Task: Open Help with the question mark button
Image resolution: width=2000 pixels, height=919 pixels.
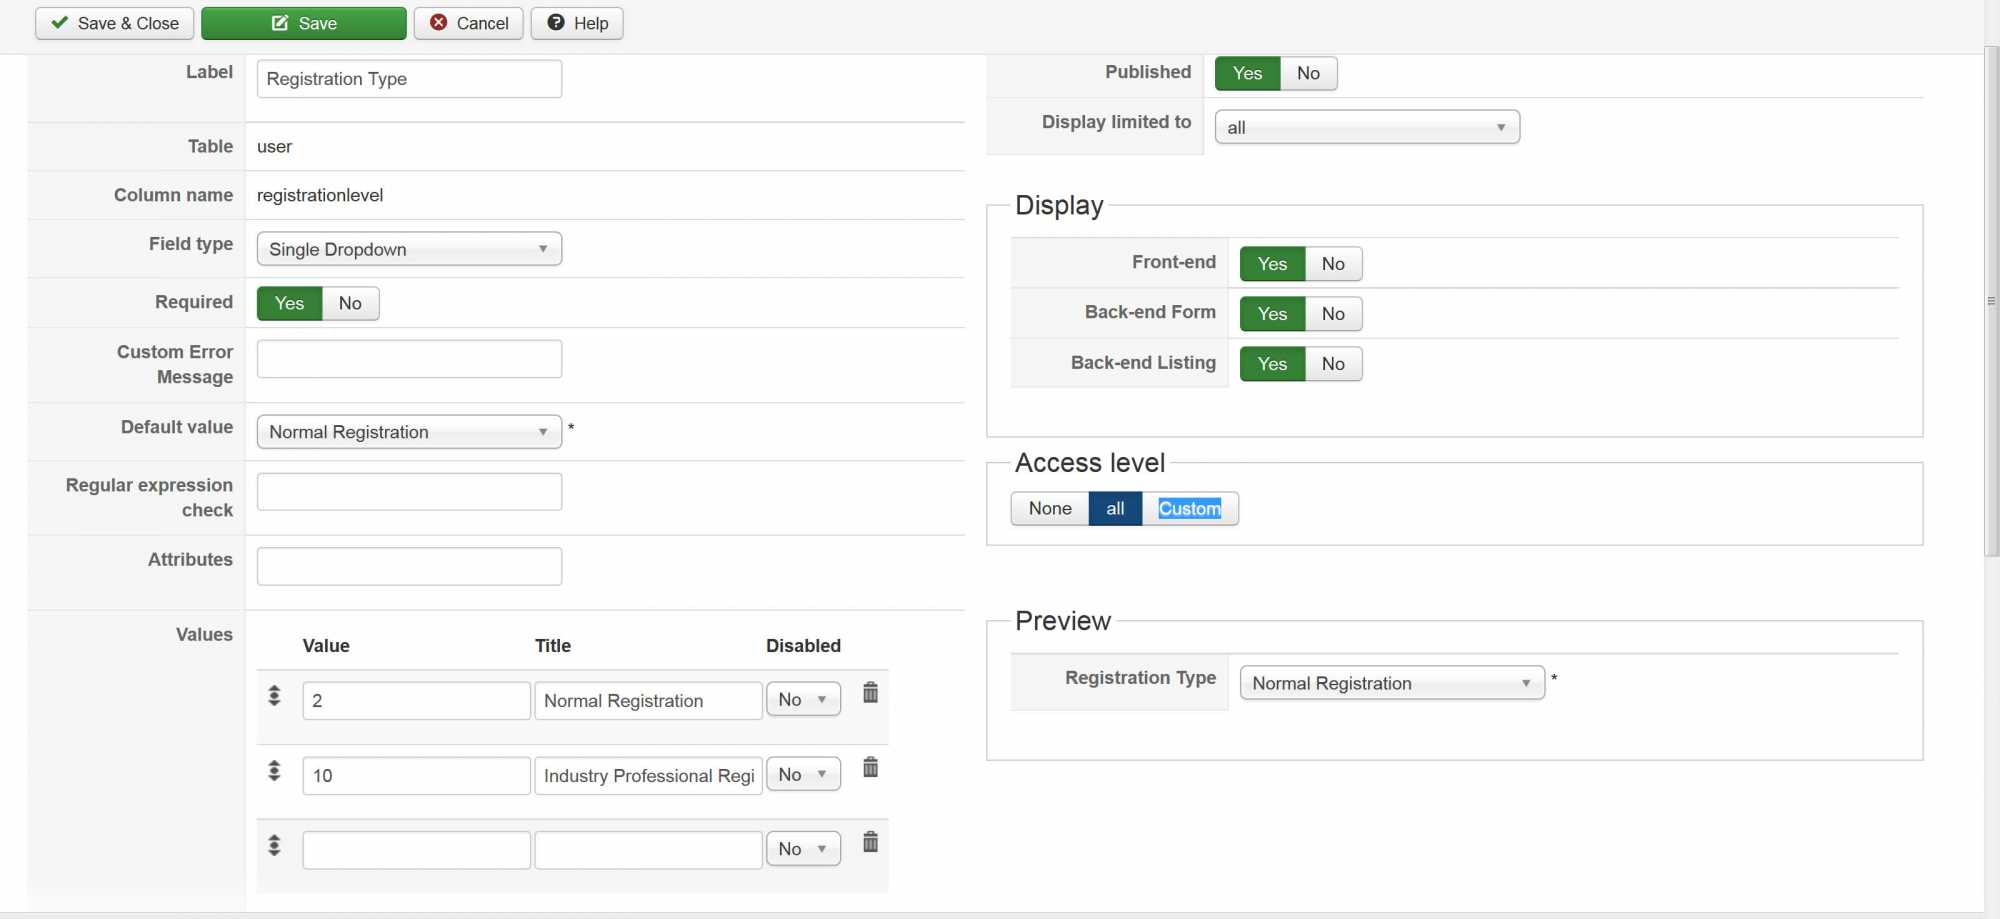Action: 577,23
